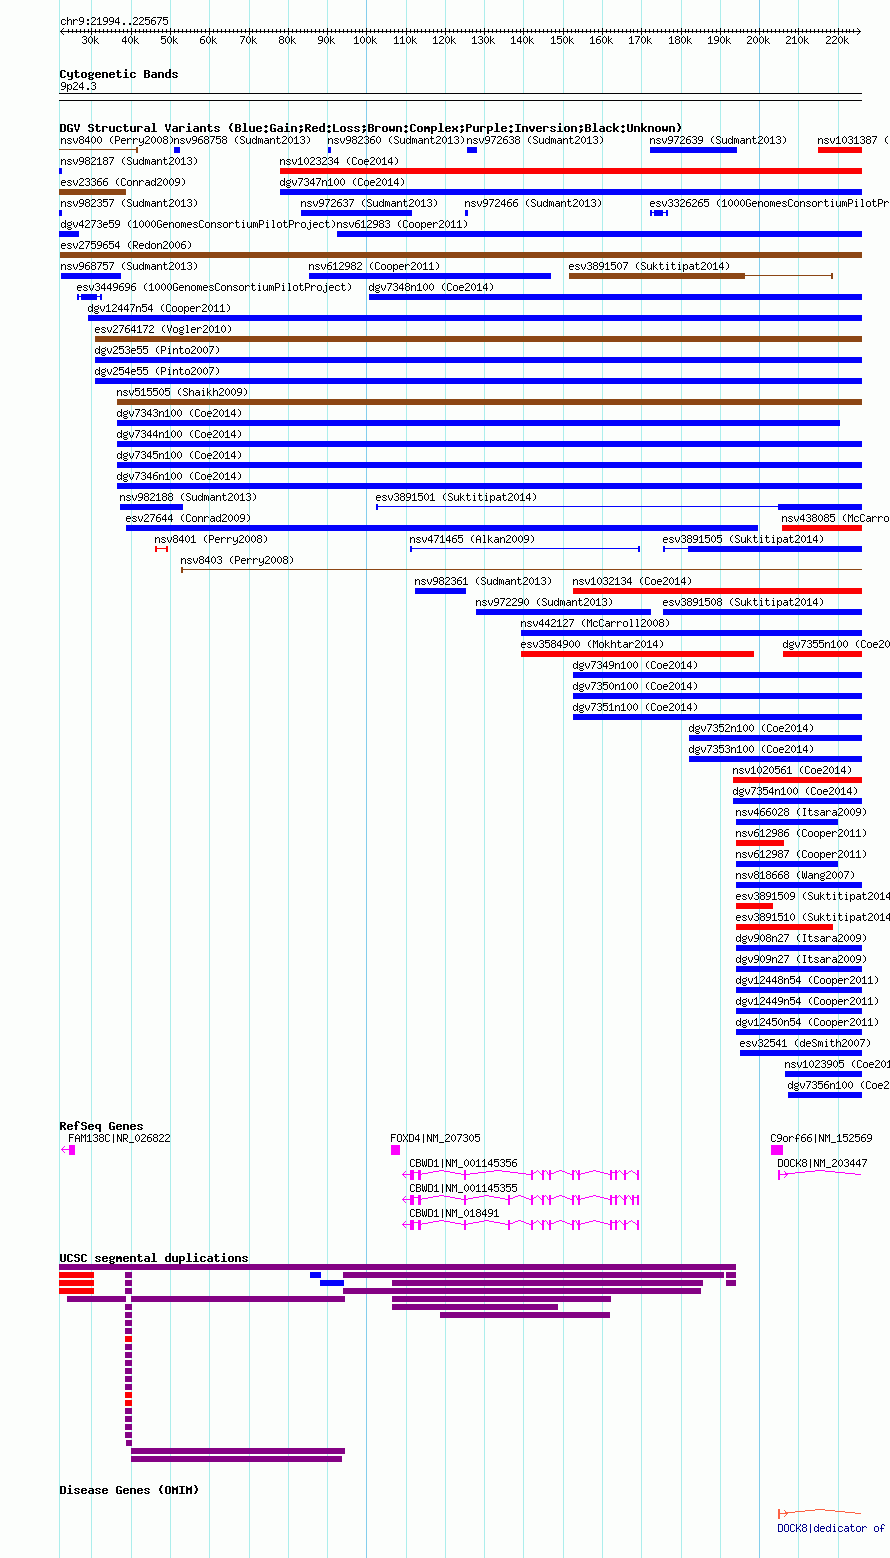
Task: Open the nsv972639 (Sudmant2013) variant
Action: point(718,141)
